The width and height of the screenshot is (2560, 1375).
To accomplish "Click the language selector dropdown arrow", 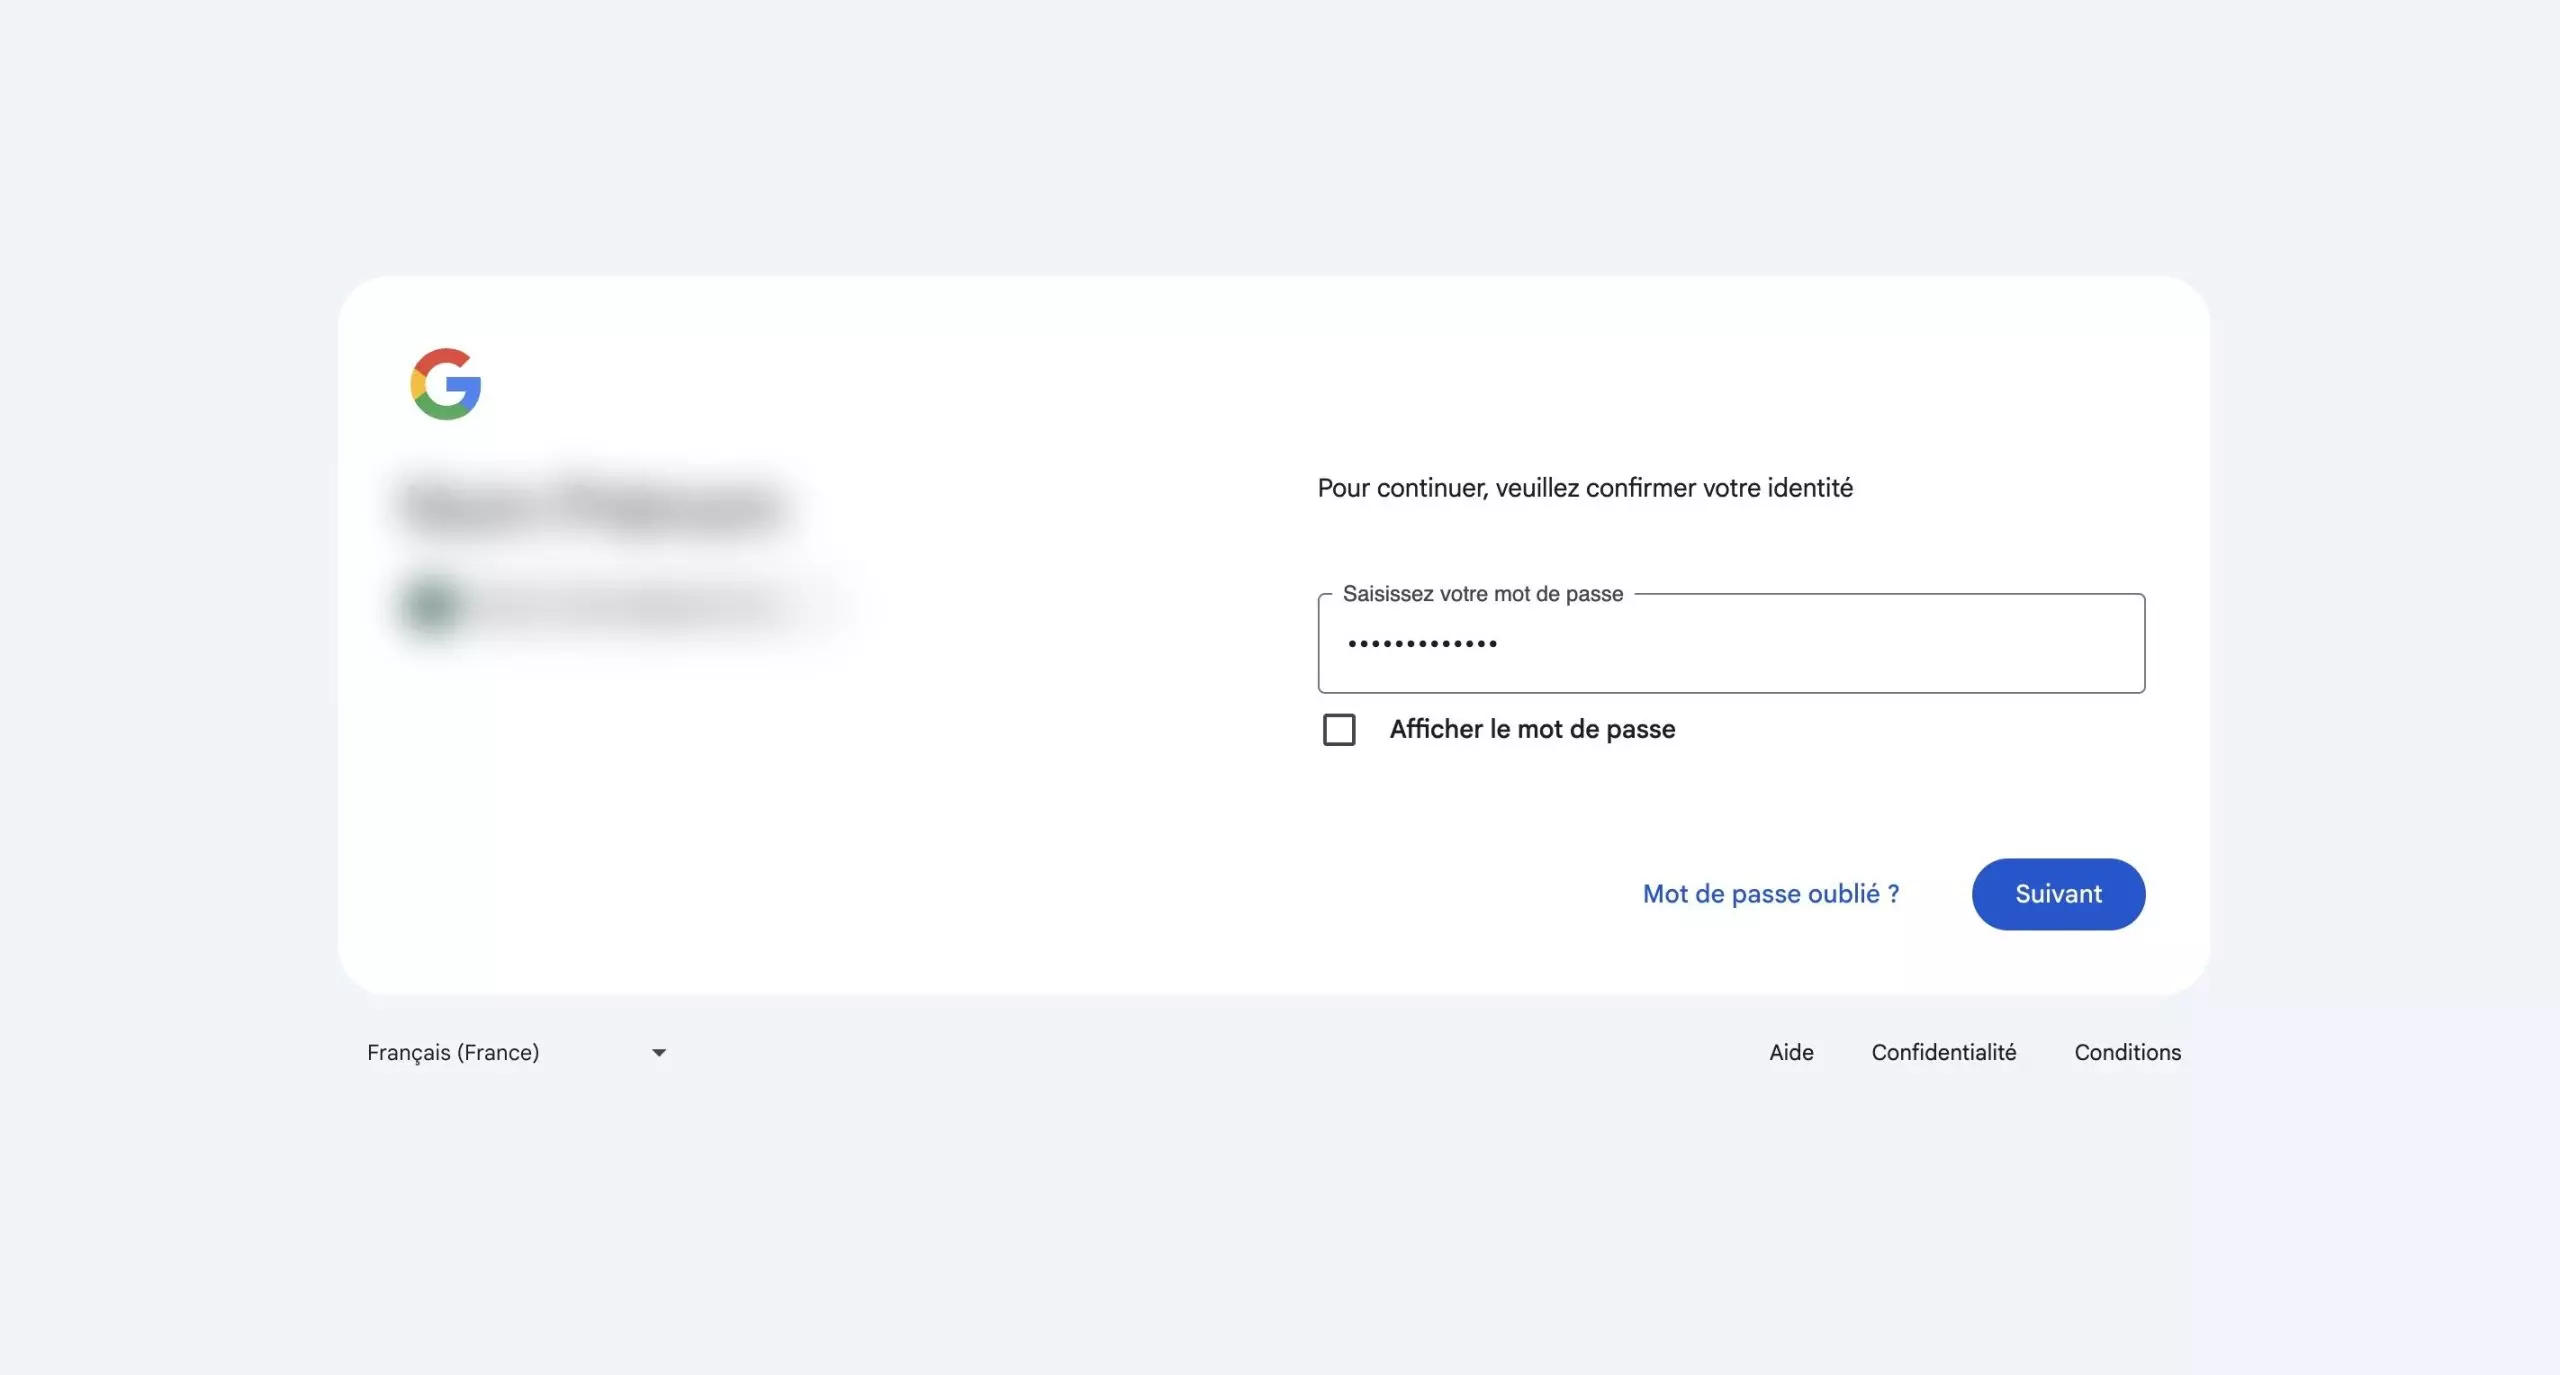I will [x=659, y=1053].
